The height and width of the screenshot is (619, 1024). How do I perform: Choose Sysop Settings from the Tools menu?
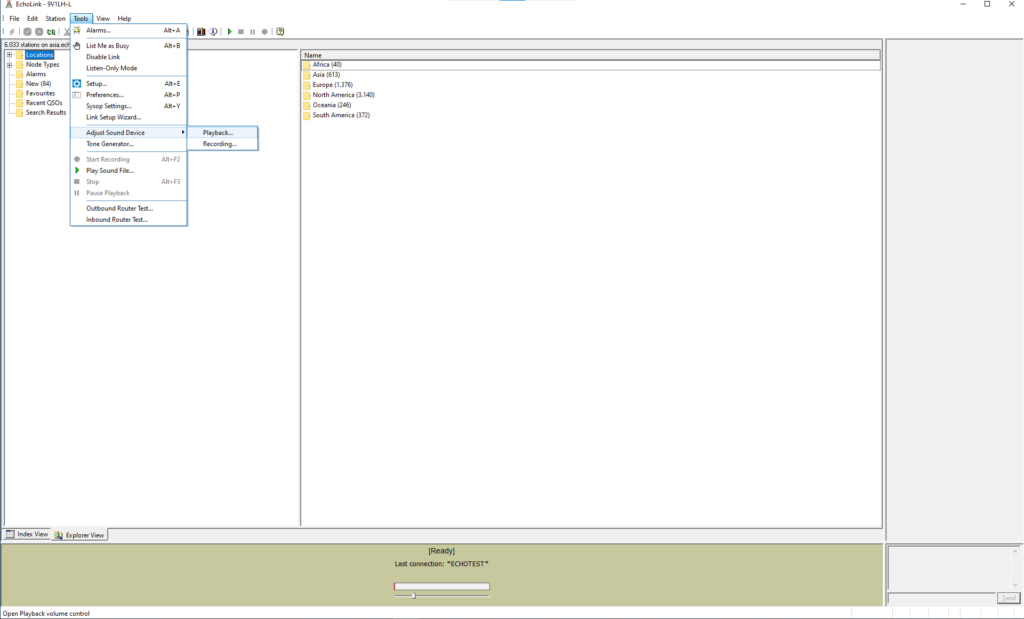[x=129, y=106]
